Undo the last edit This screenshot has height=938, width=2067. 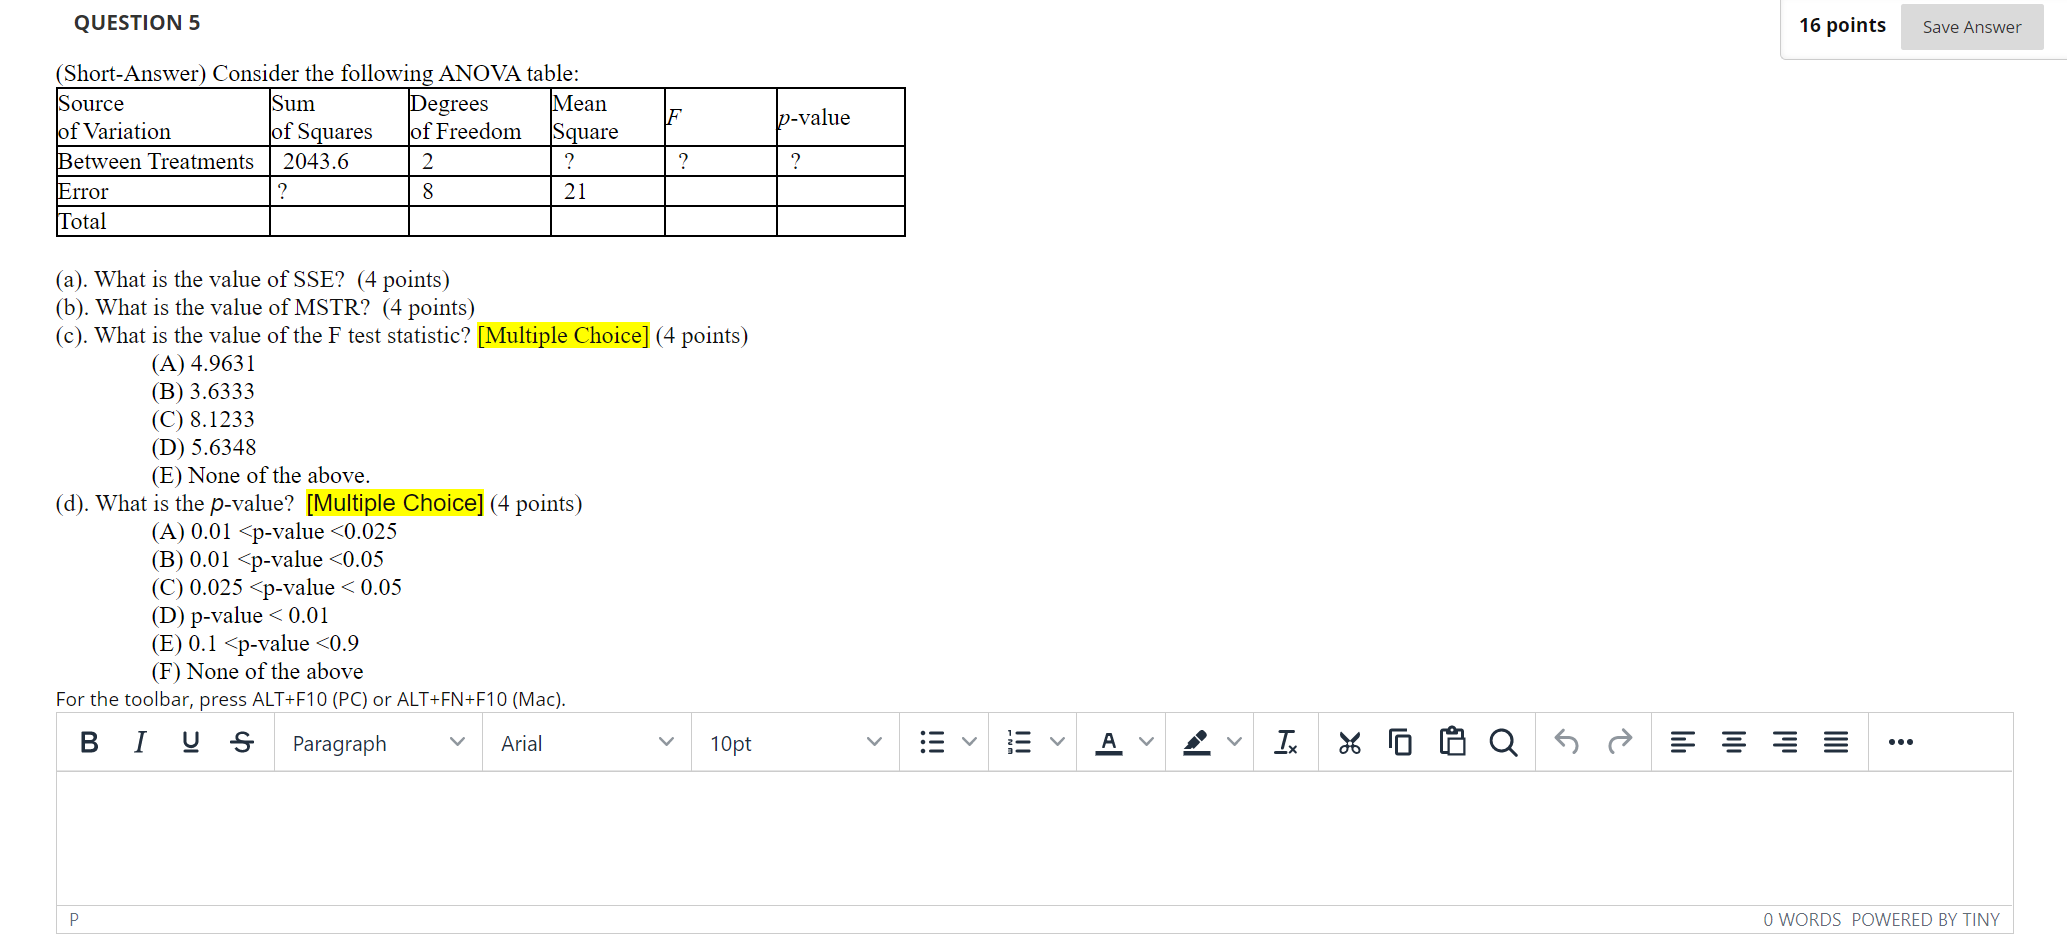pyautogui.click(x=1567, y=742)
